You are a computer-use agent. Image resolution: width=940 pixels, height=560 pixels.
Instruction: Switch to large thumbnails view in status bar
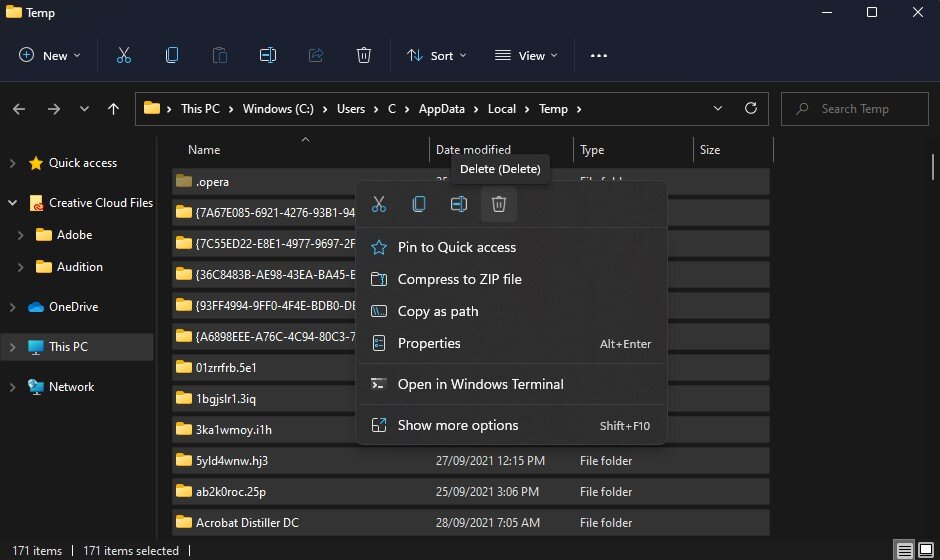927,551
